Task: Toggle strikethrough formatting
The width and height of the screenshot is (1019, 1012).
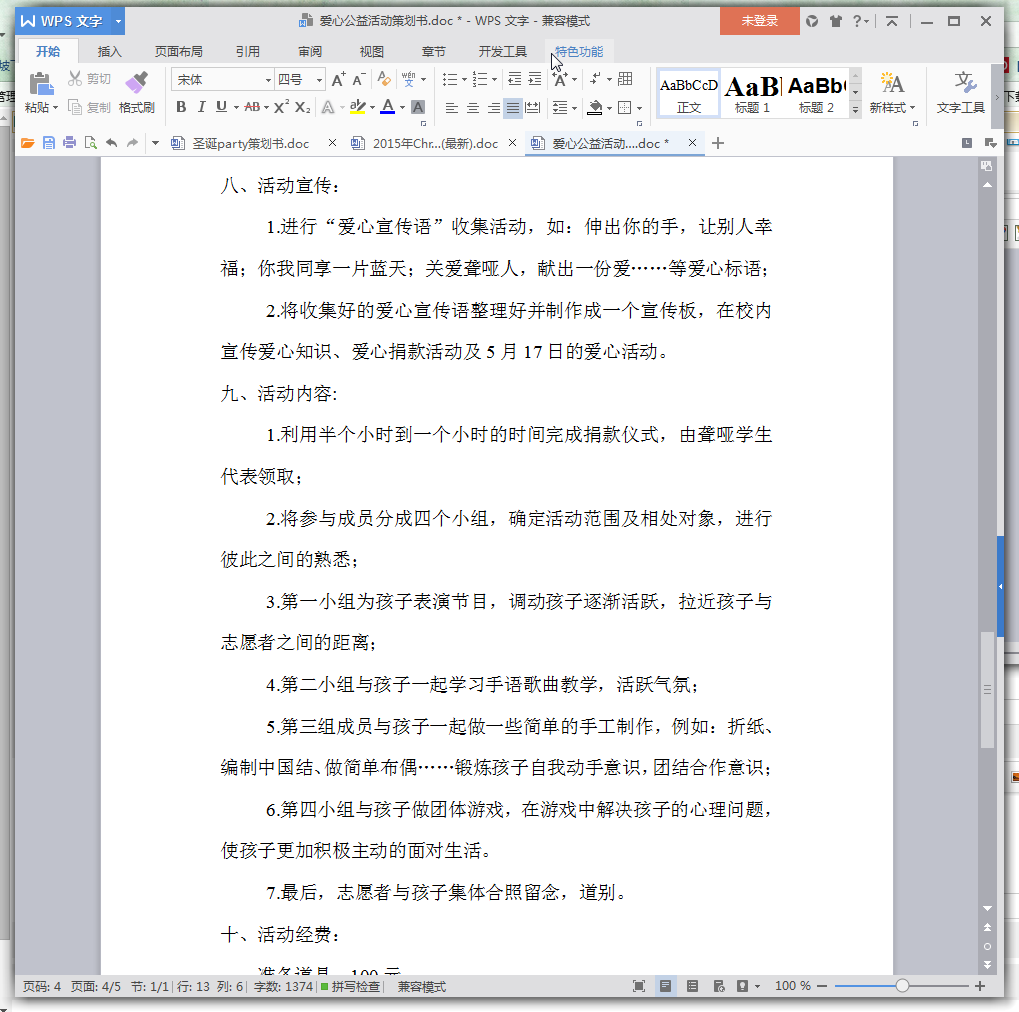Action: click(x=252, y=107)
